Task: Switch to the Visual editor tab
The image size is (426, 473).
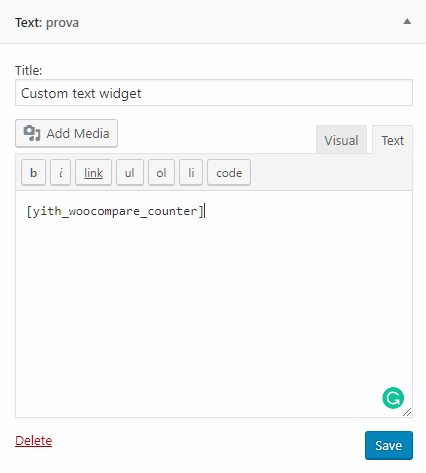Action: point(341,140)
